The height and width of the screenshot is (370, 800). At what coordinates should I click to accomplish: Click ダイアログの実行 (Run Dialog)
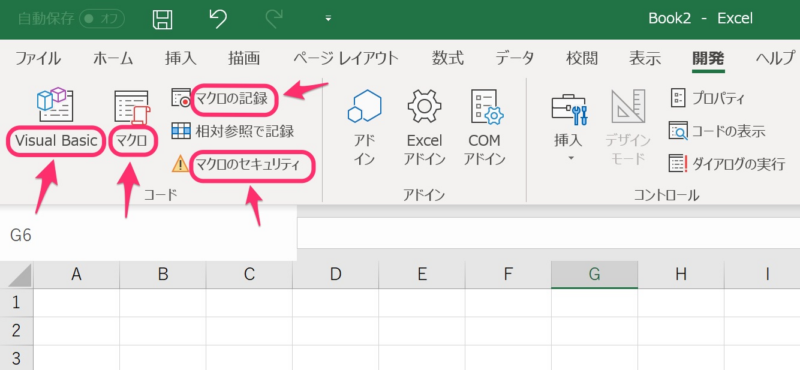[728, 164]
